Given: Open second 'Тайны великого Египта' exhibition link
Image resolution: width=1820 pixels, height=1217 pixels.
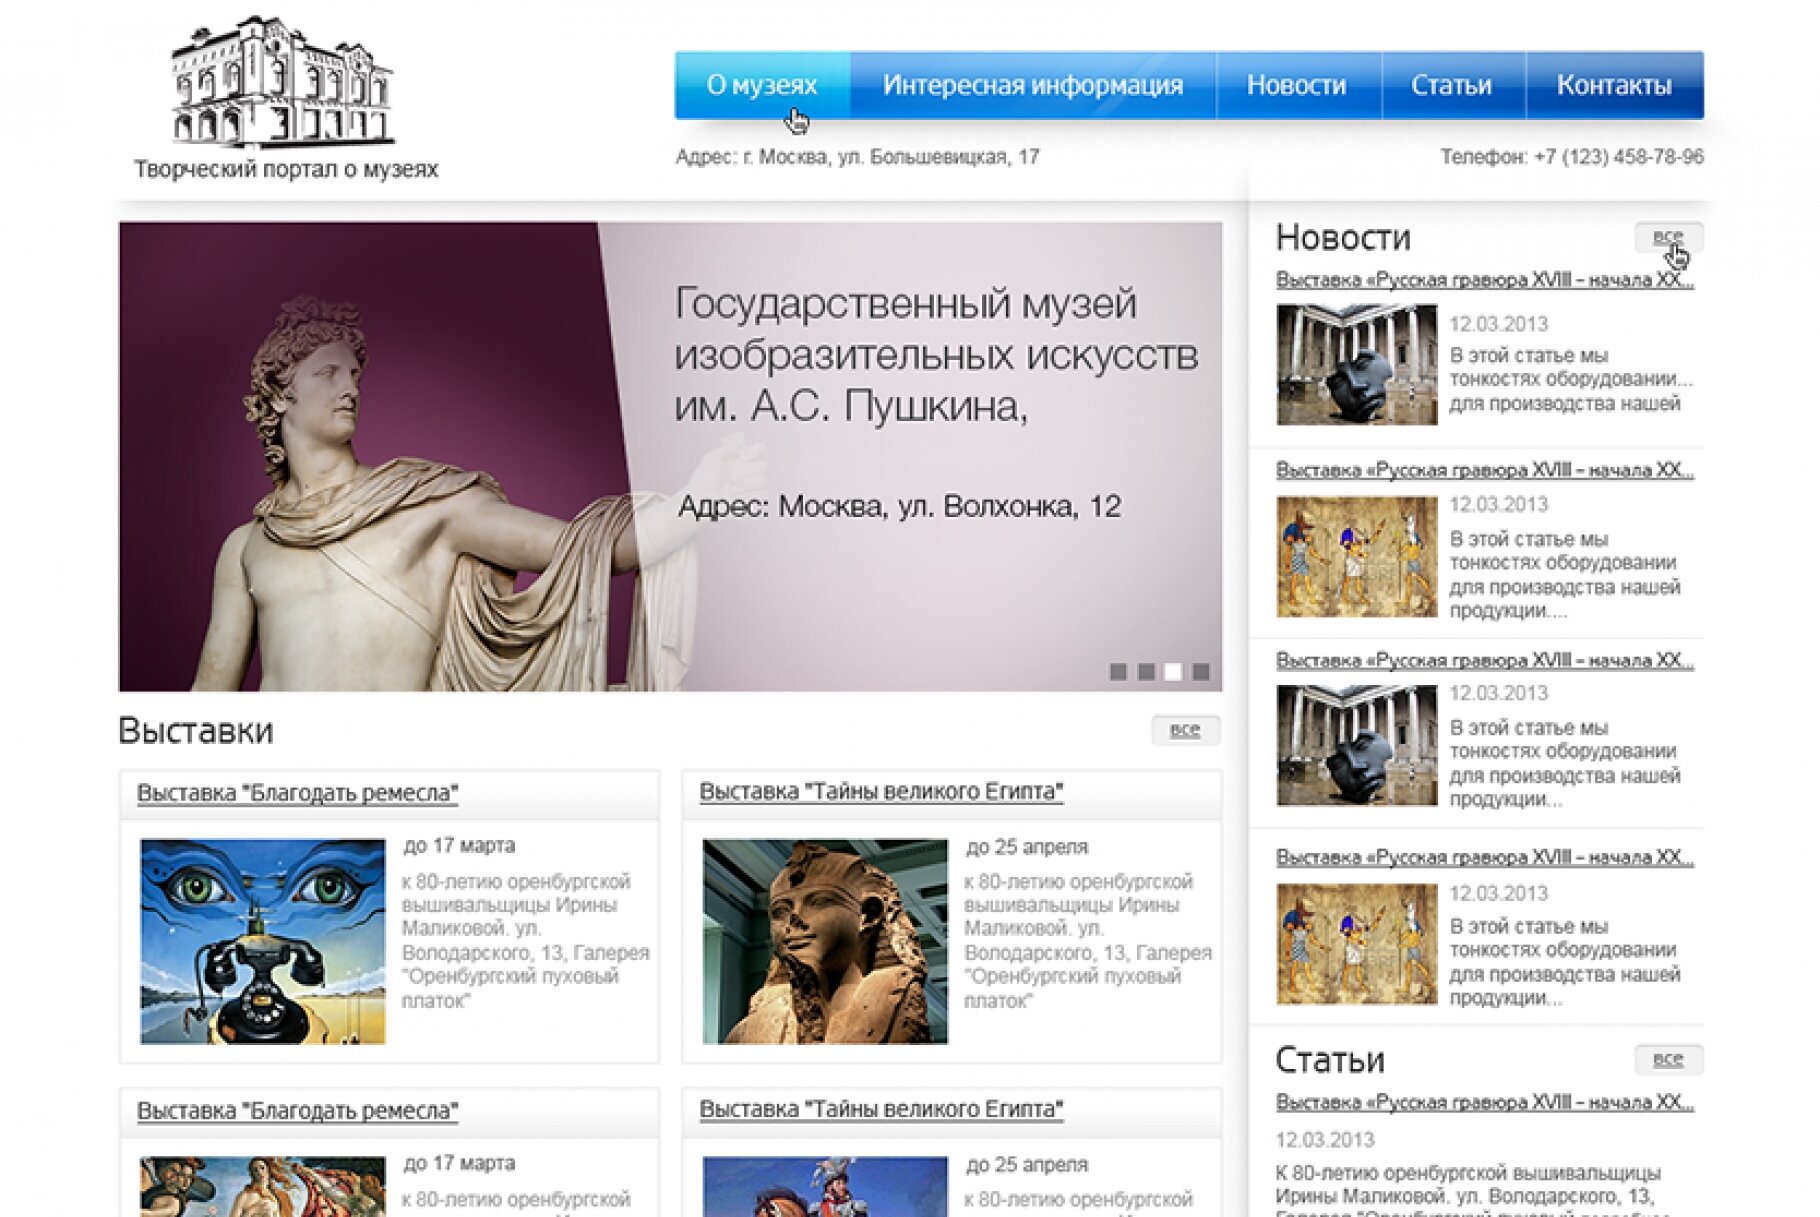Looking at the screenshot, I should click(x=881, y=1109).
